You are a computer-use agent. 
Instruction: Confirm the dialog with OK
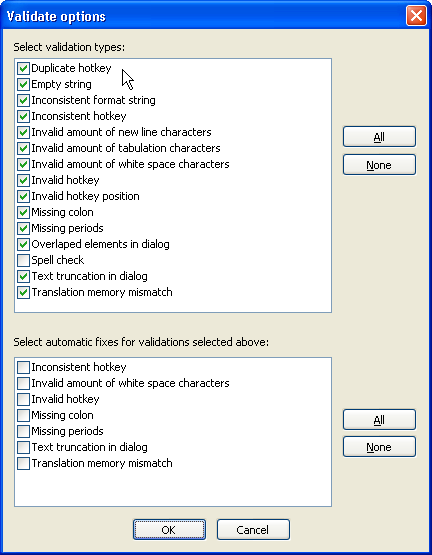pos(169,530)
